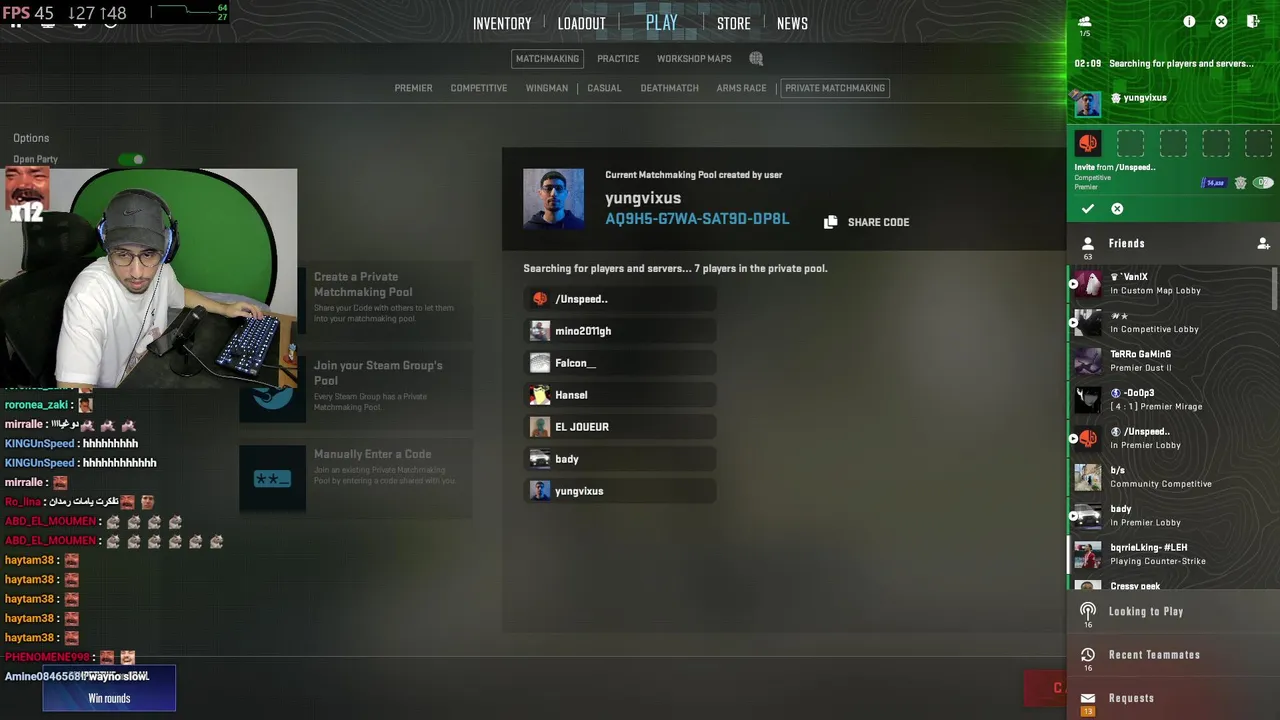Open the Looking to Play broadcast icon
Viewport: 1280px width, 720px height.
click(x=1088, y=610)
